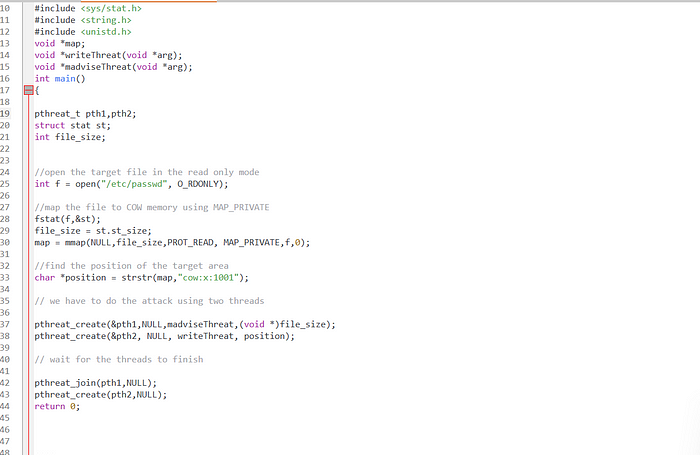Click 'pthreat_create(pth2,NULL);' line
Image resolution: width=700 pixels, height=455 pixels.
pyautogui.click(x=100, y=395)
